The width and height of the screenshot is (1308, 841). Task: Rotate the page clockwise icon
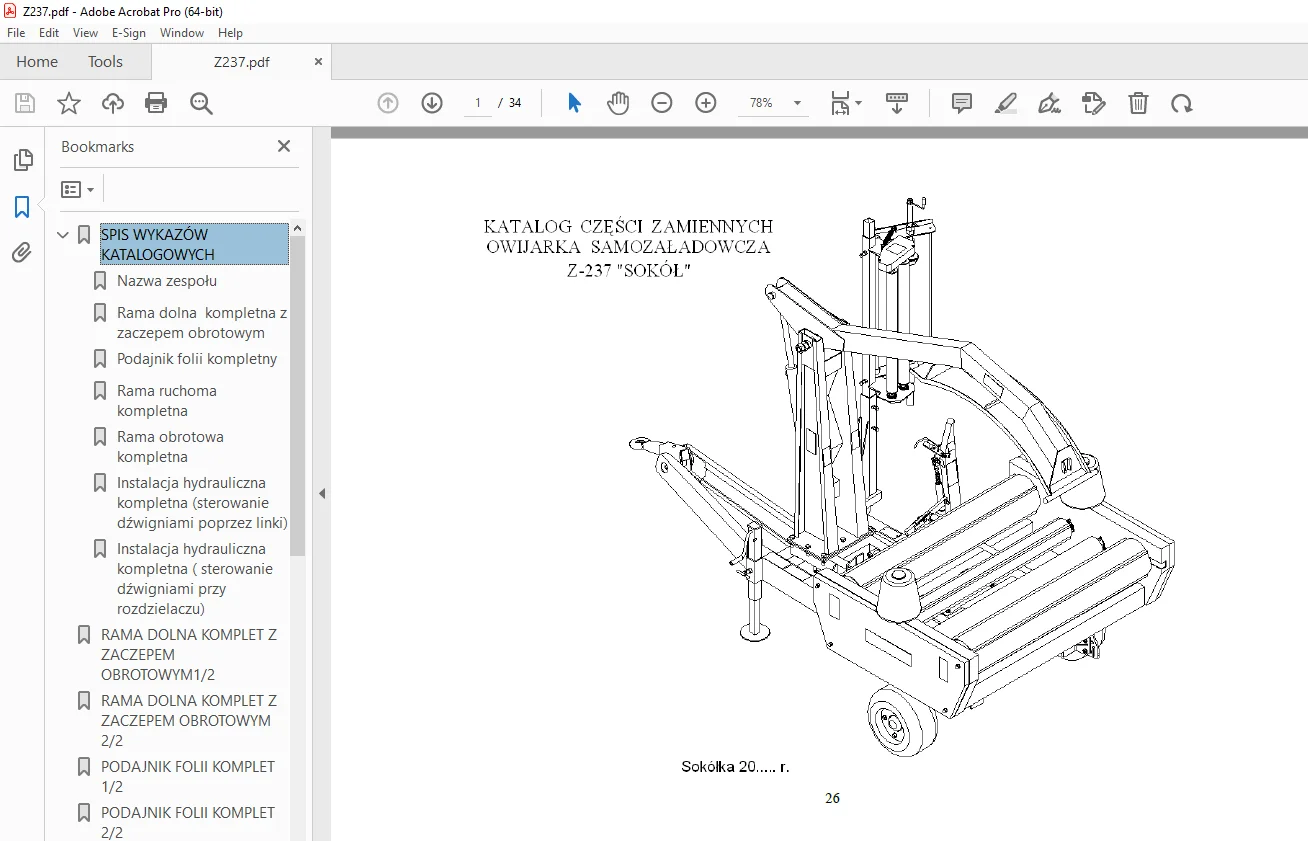(x=1182, y=103)
